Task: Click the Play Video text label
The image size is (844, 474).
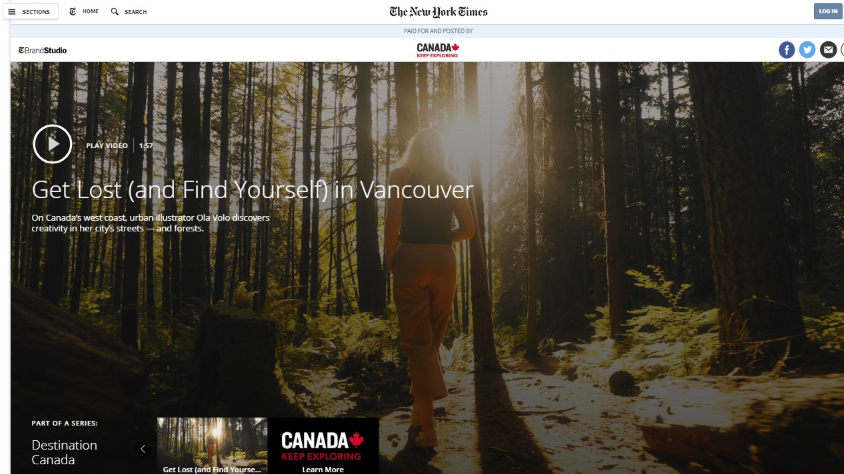Action: (107, 146)
